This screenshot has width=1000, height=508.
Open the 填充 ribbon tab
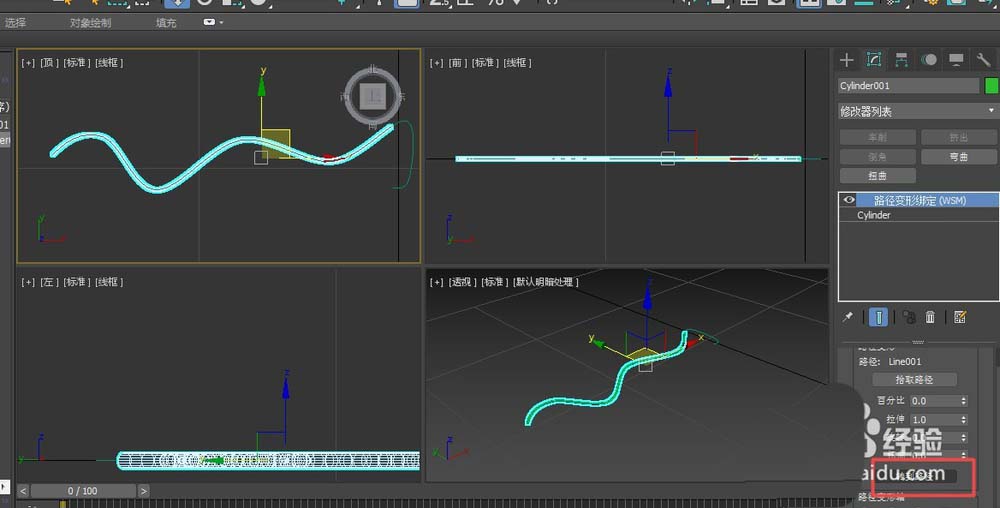coord(166,22)
